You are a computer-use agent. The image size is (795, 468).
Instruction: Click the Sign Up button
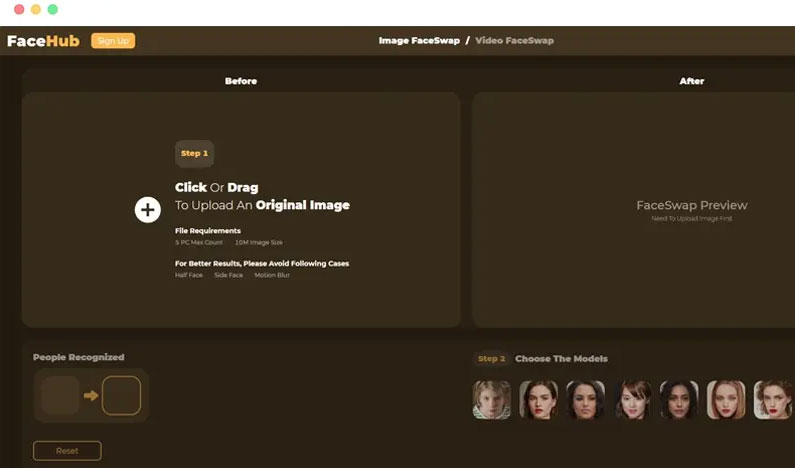click(x=113, y=41)
